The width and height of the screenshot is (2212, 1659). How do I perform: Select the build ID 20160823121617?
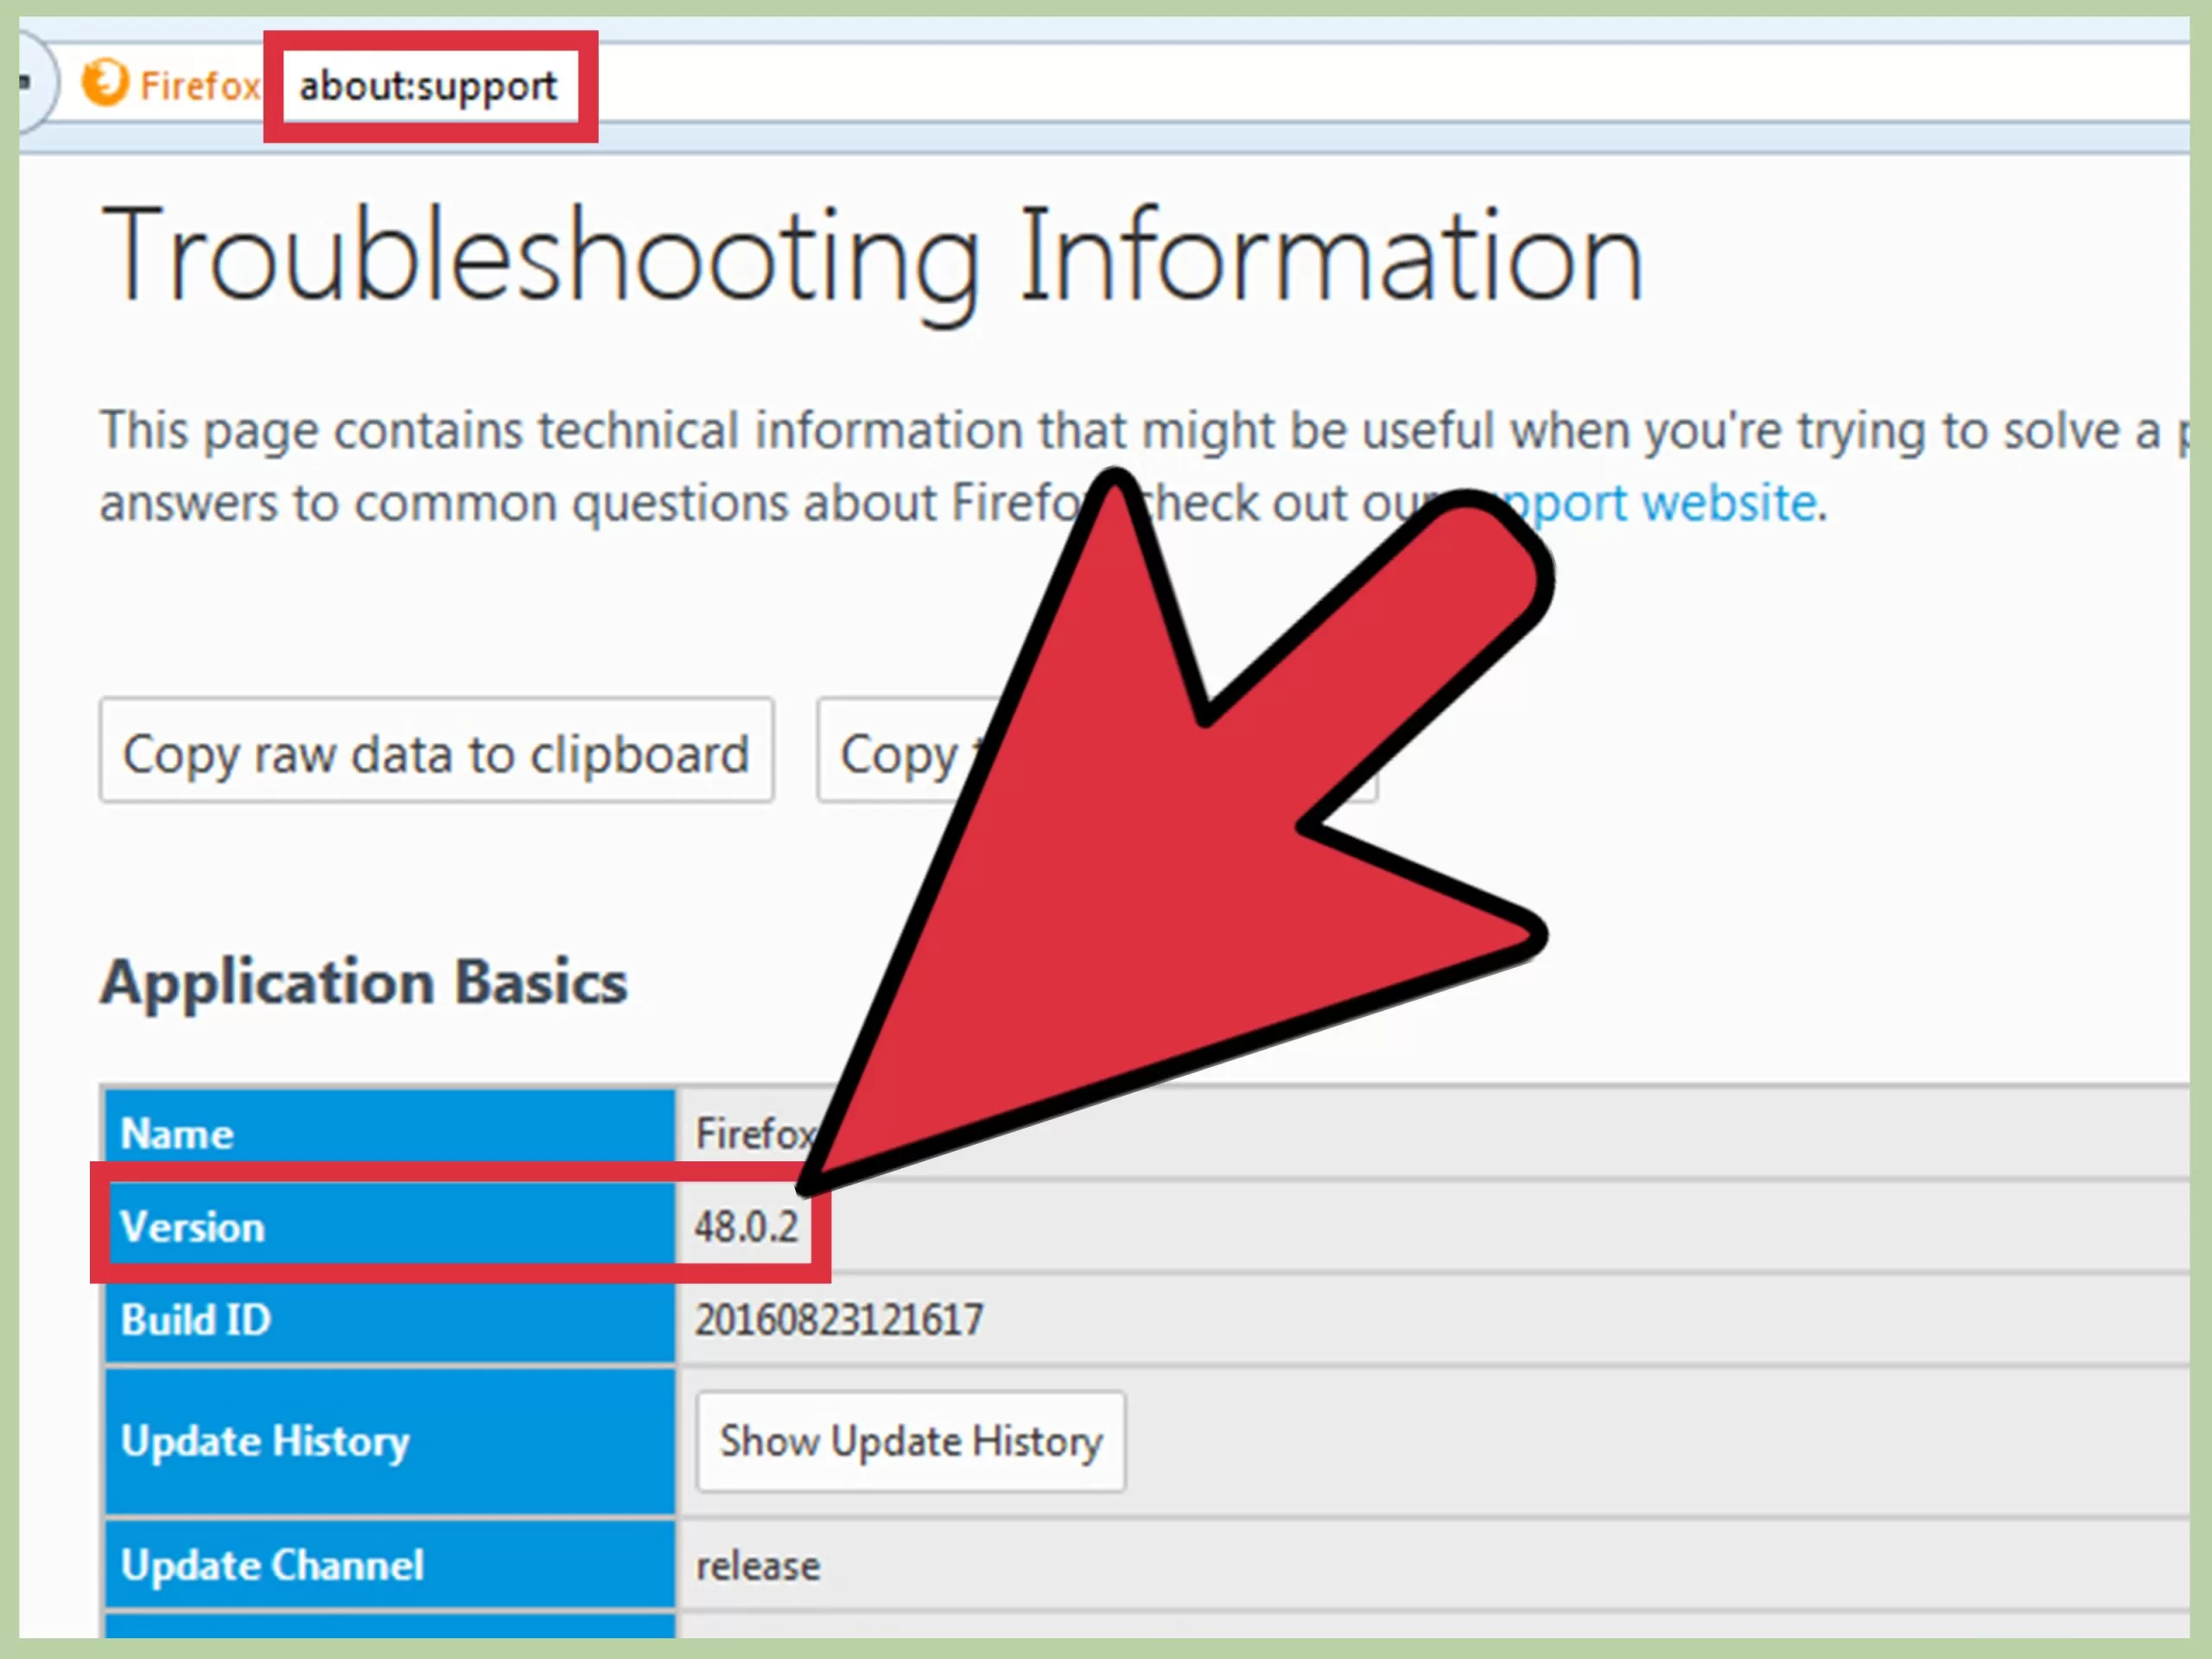(839, 1320)
